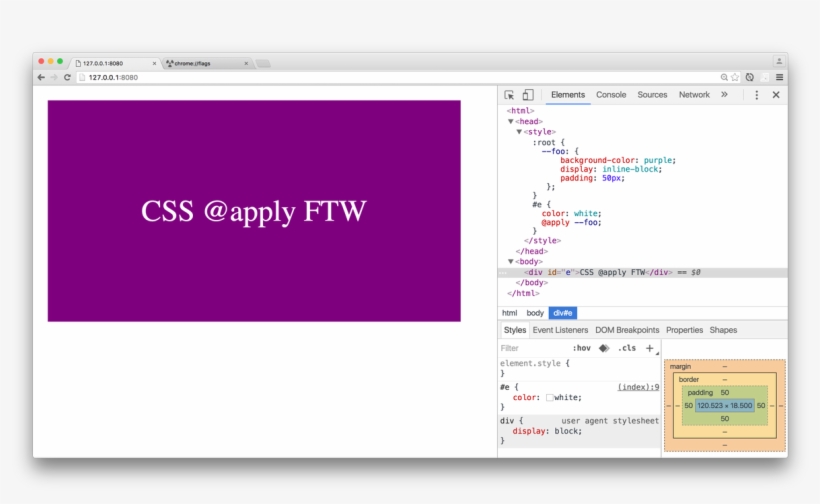Toggle the .cls element classes panel
This screenshot has width=820, height=504.
point(627,348)
